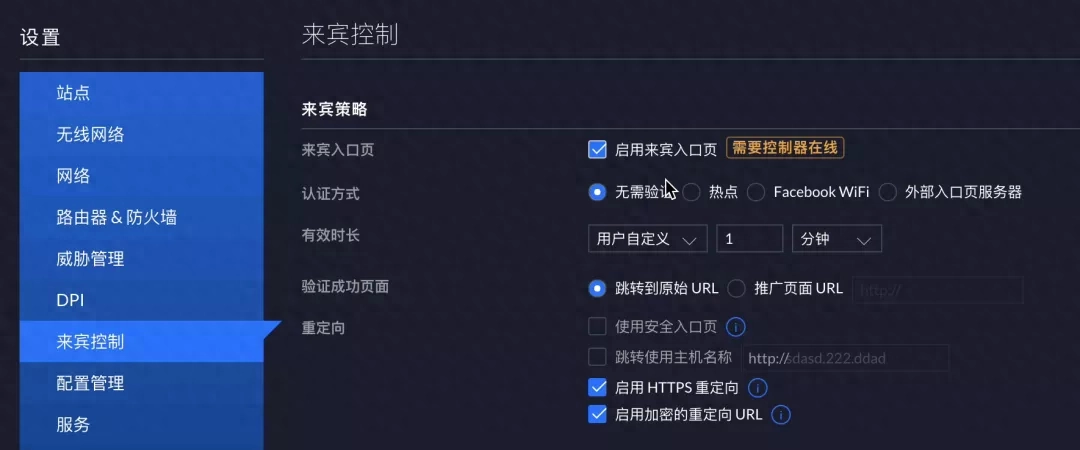This screenshot has width=1080, height=450.
Task: Select 外部入口页服务器 radio option
Action: coord(887,192)
